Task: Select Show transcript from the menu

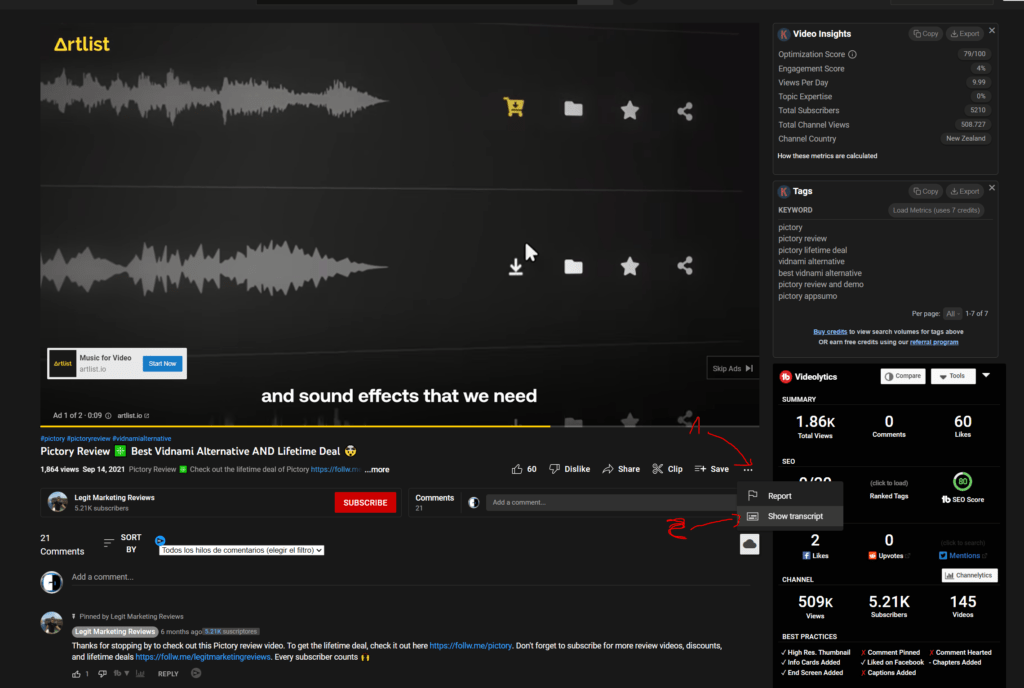Action: pyautogui.click(x=790, y=516)
